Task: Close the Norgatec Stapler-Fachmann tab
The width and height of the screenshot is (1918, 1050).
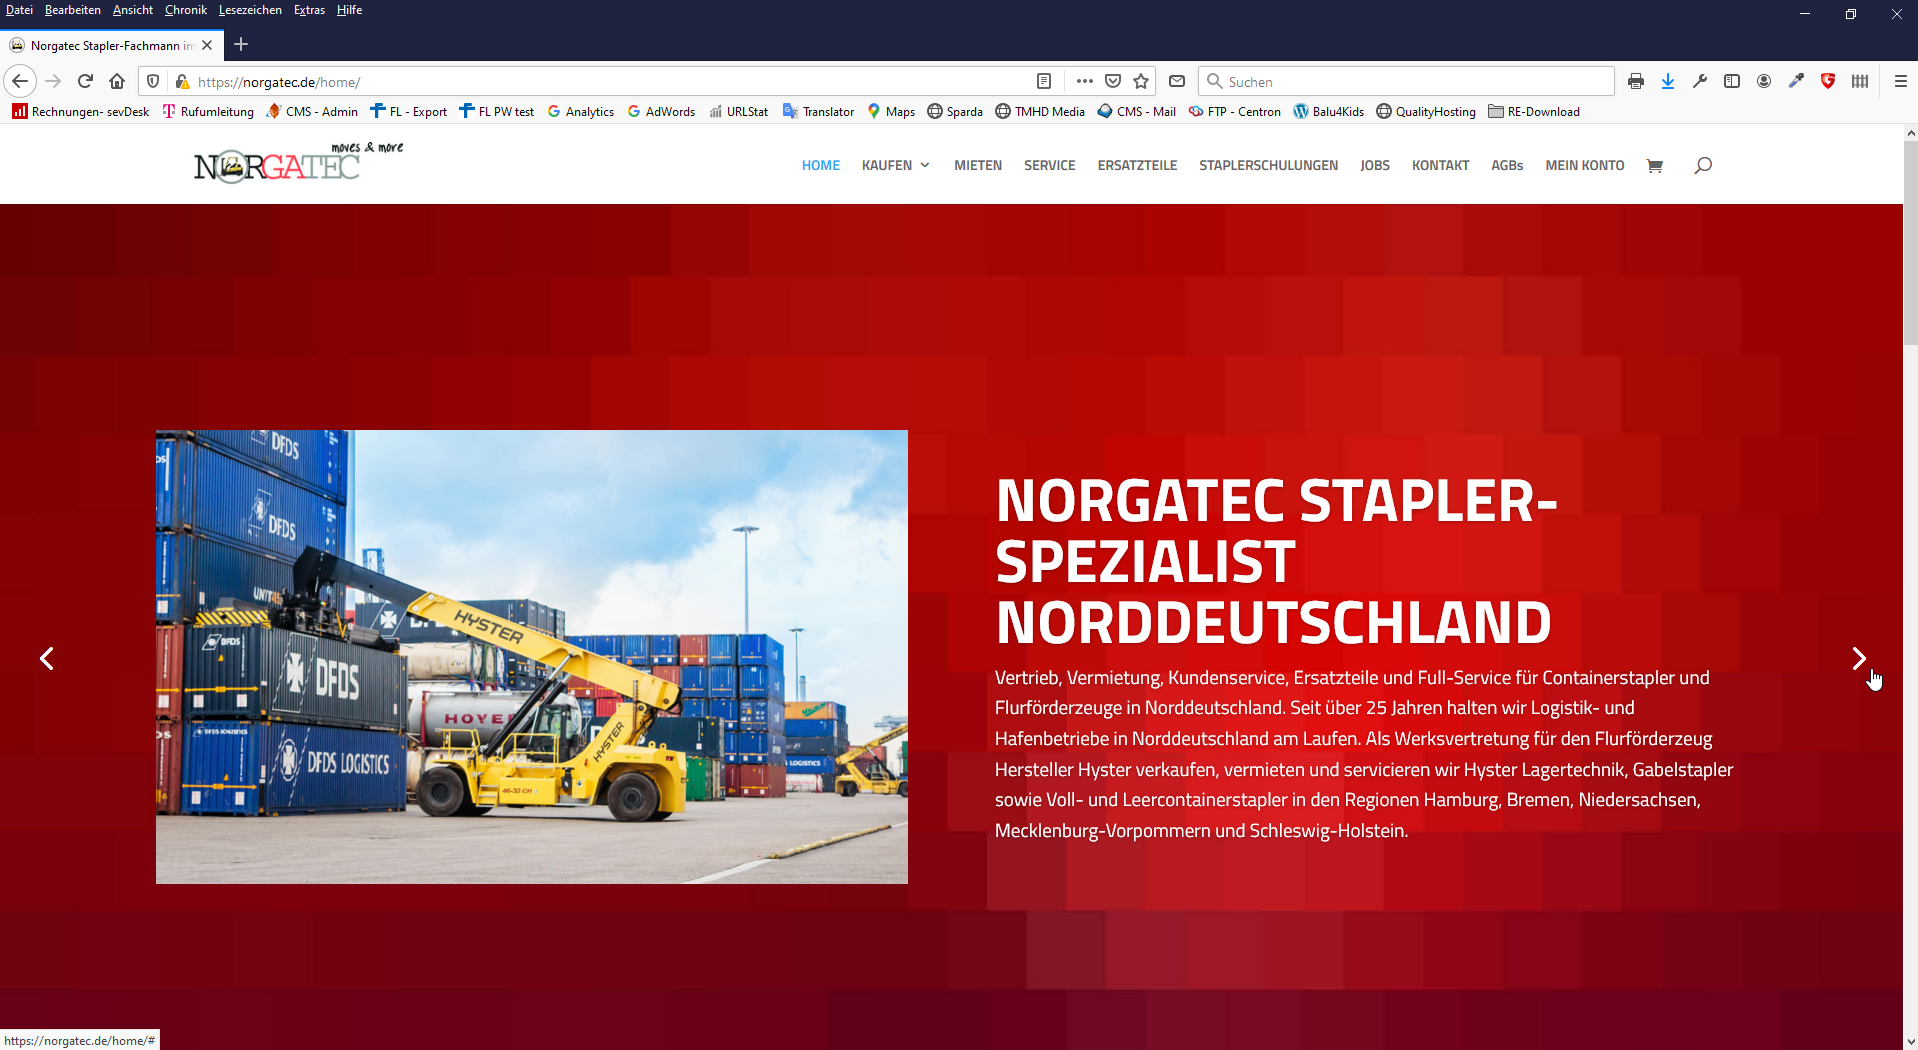Action: click(x=207, y=45)
